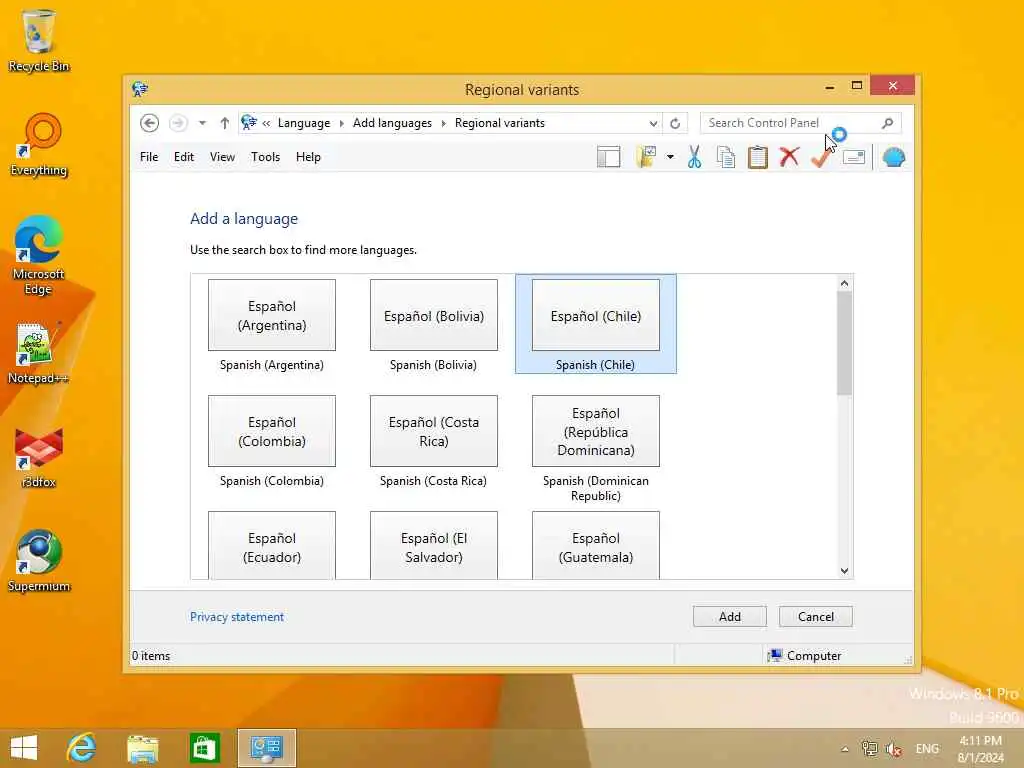The image size is (1024, 768).
Task: Click the E-mail envelope toolbar icon
Action: (x=854, y=157)
